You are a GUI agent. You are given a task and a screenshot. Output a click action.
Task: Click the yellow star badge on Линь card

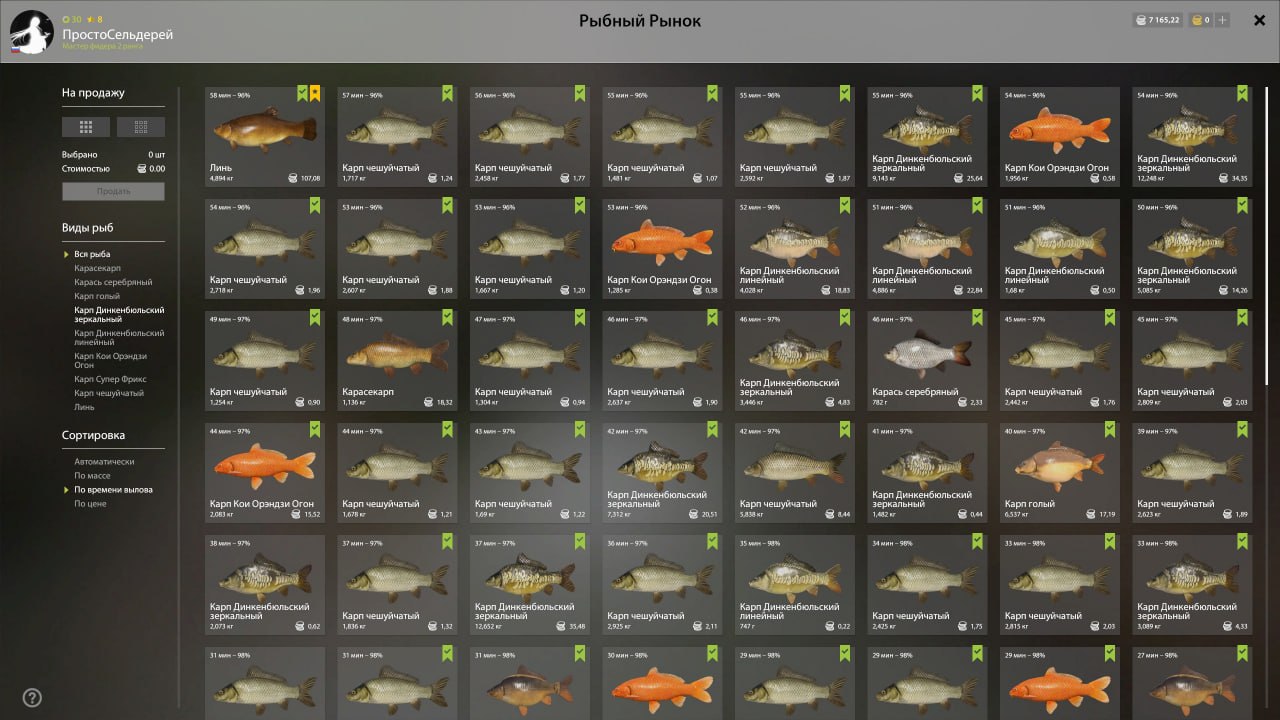[x=314, y=94]
